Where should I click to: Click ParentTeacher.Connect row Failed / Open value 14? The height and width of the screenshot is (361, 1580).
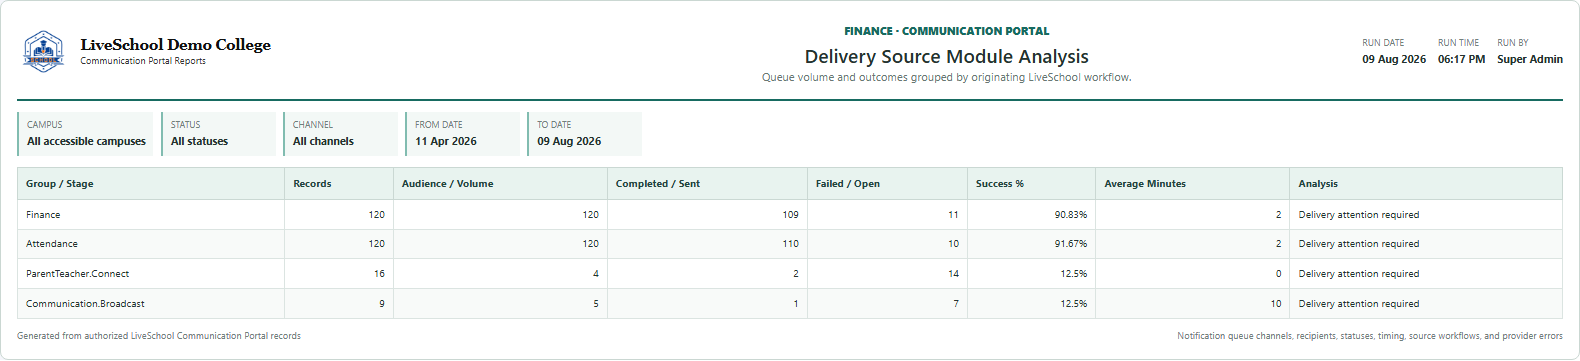[x=953, y=274]
